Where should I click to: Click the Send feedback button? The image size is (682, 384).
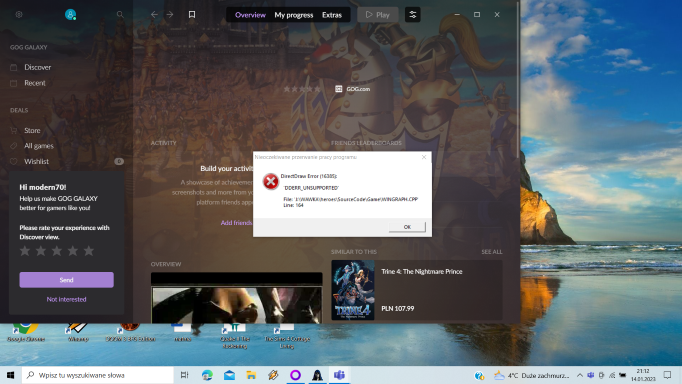pos(67,280)
